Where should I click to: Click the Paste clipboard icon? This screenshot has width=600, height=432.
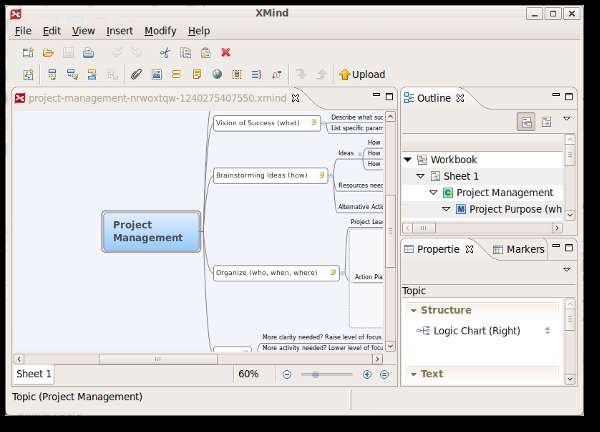coord(205,52)
